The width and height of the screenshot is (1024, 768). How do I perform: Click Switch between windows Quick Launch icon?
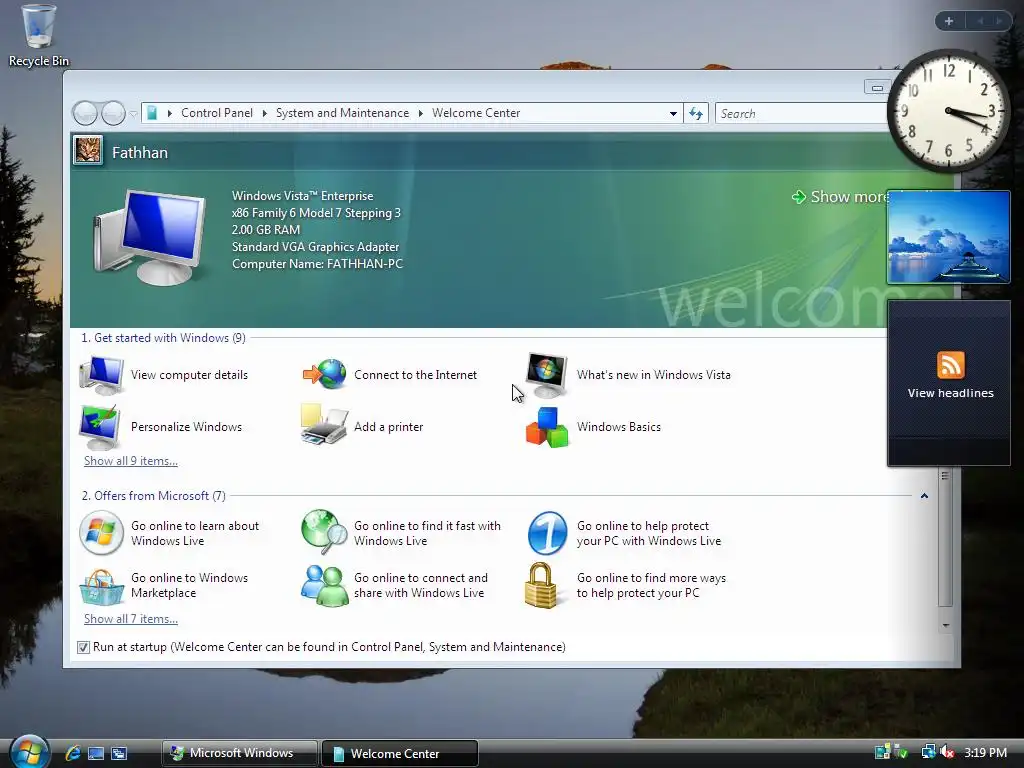(x=119, y=754)
